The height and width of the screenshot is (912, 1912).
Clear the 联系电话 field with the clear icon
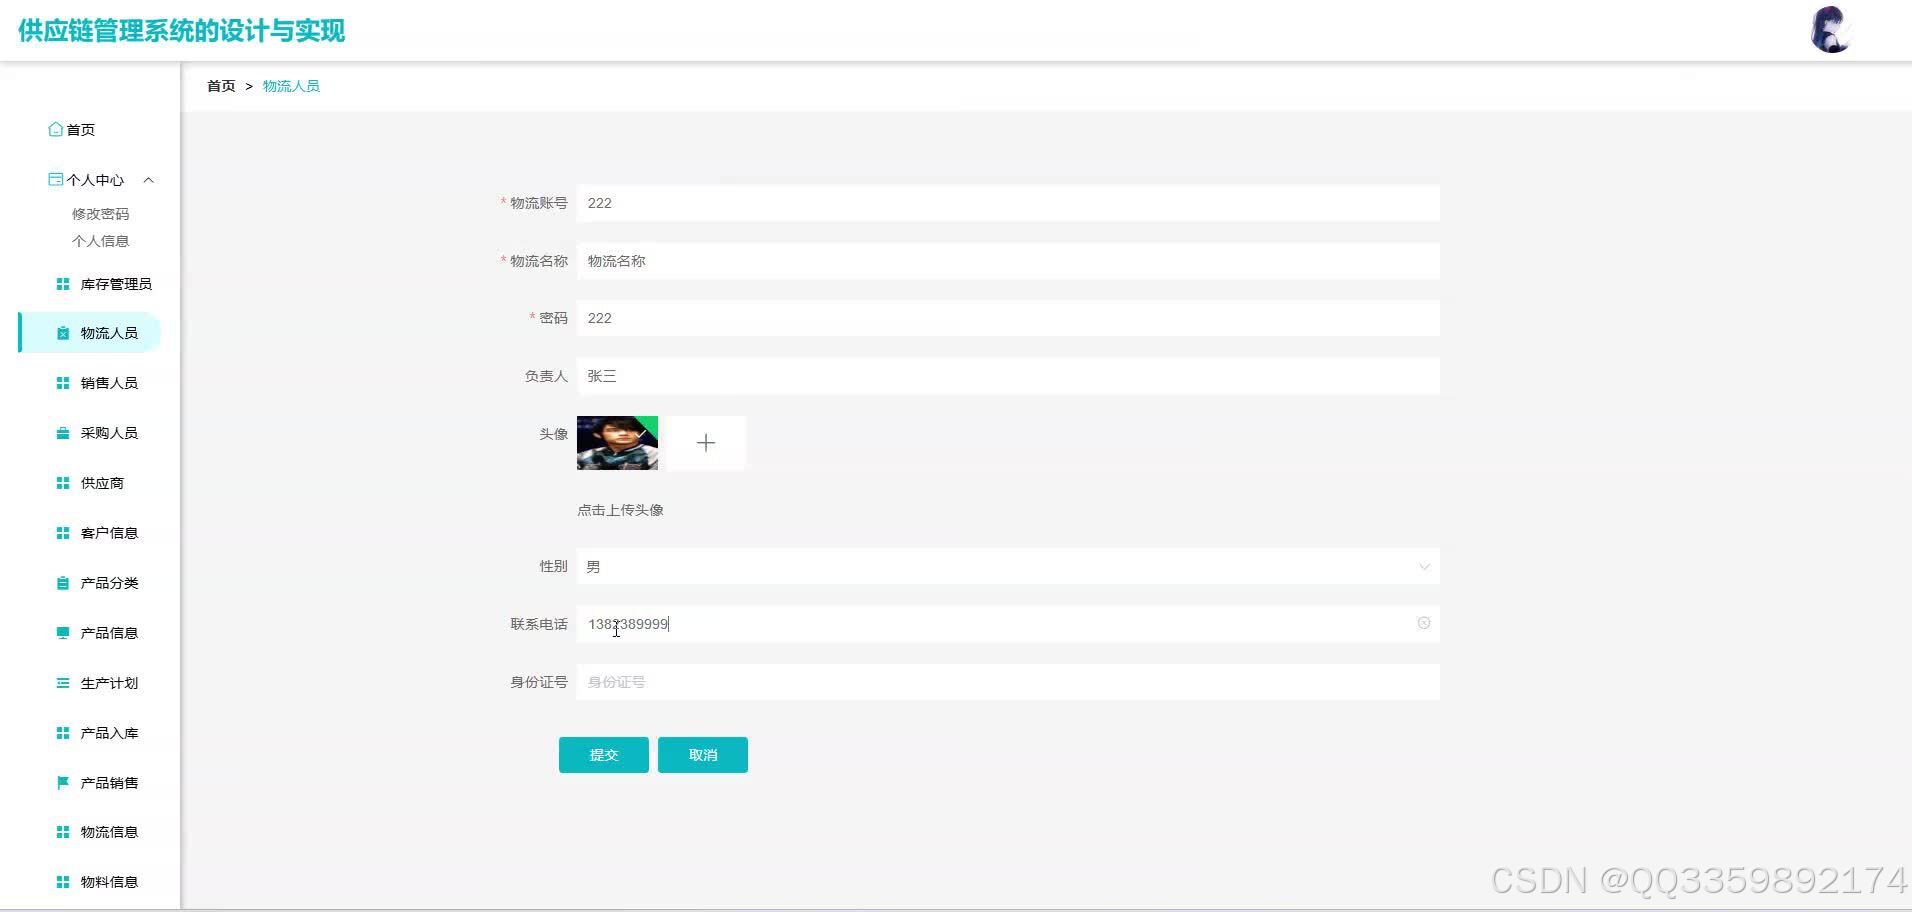point(1423,623)
